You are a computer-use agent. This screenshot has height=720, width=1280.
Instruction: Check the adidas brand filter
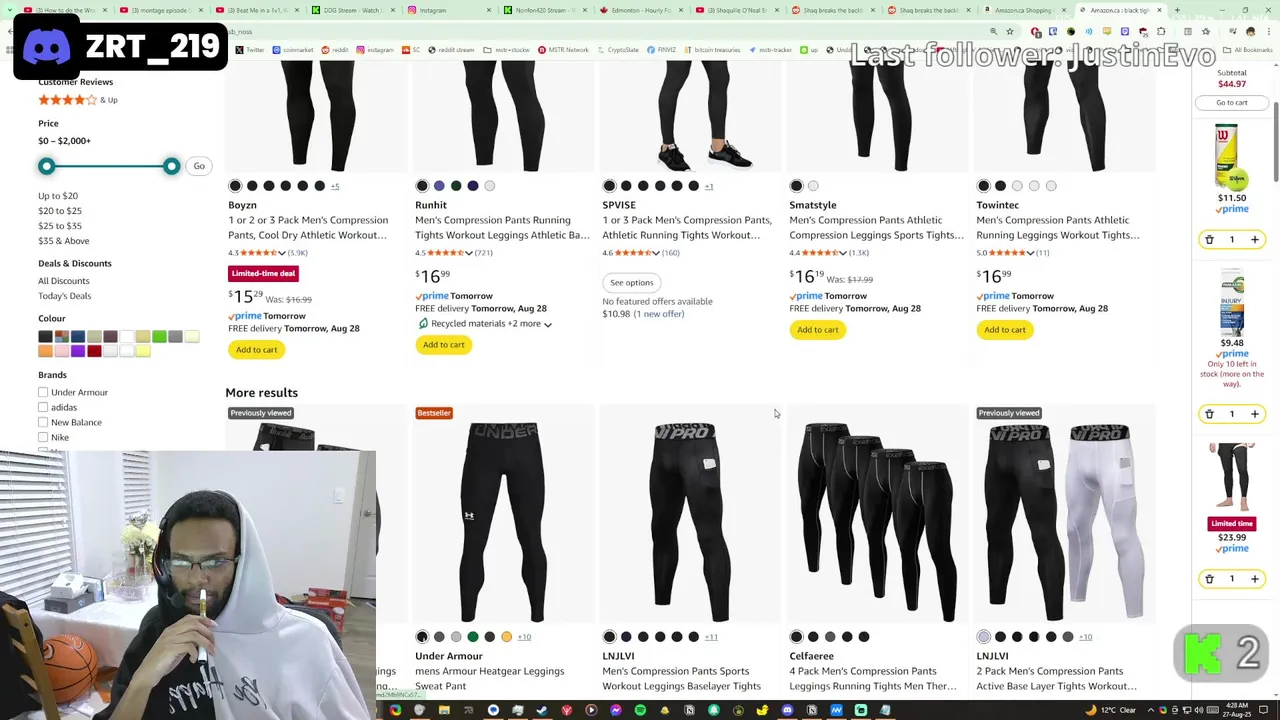point(43,407)
